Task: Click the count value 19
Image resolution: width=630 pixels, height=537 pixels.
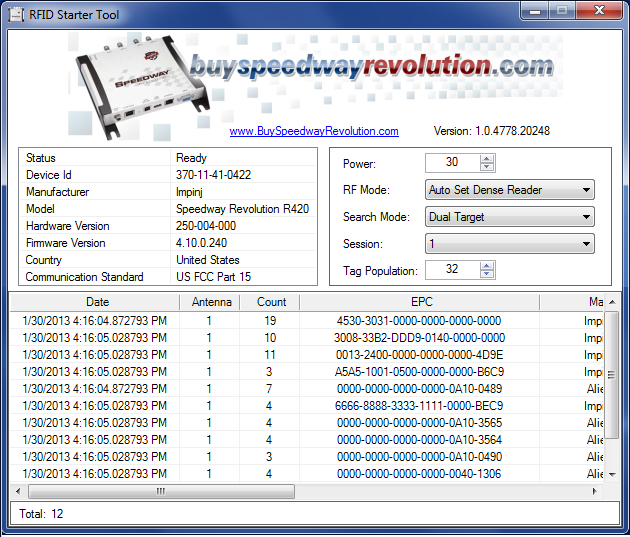Action: [x=270, y=321]
